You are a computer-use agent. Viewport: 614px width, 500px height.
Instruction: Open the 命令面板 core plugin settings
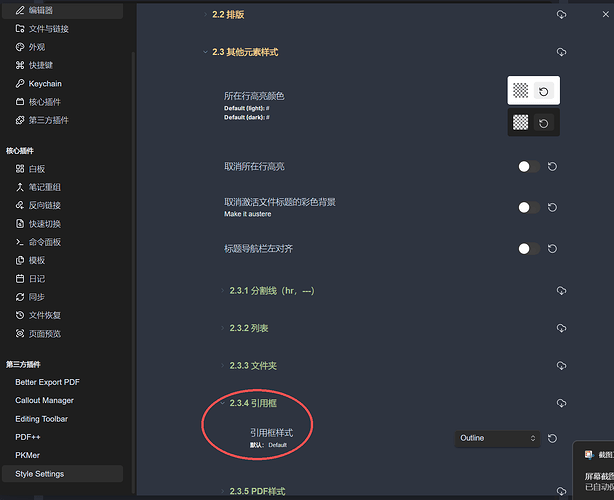click(45, 242)
